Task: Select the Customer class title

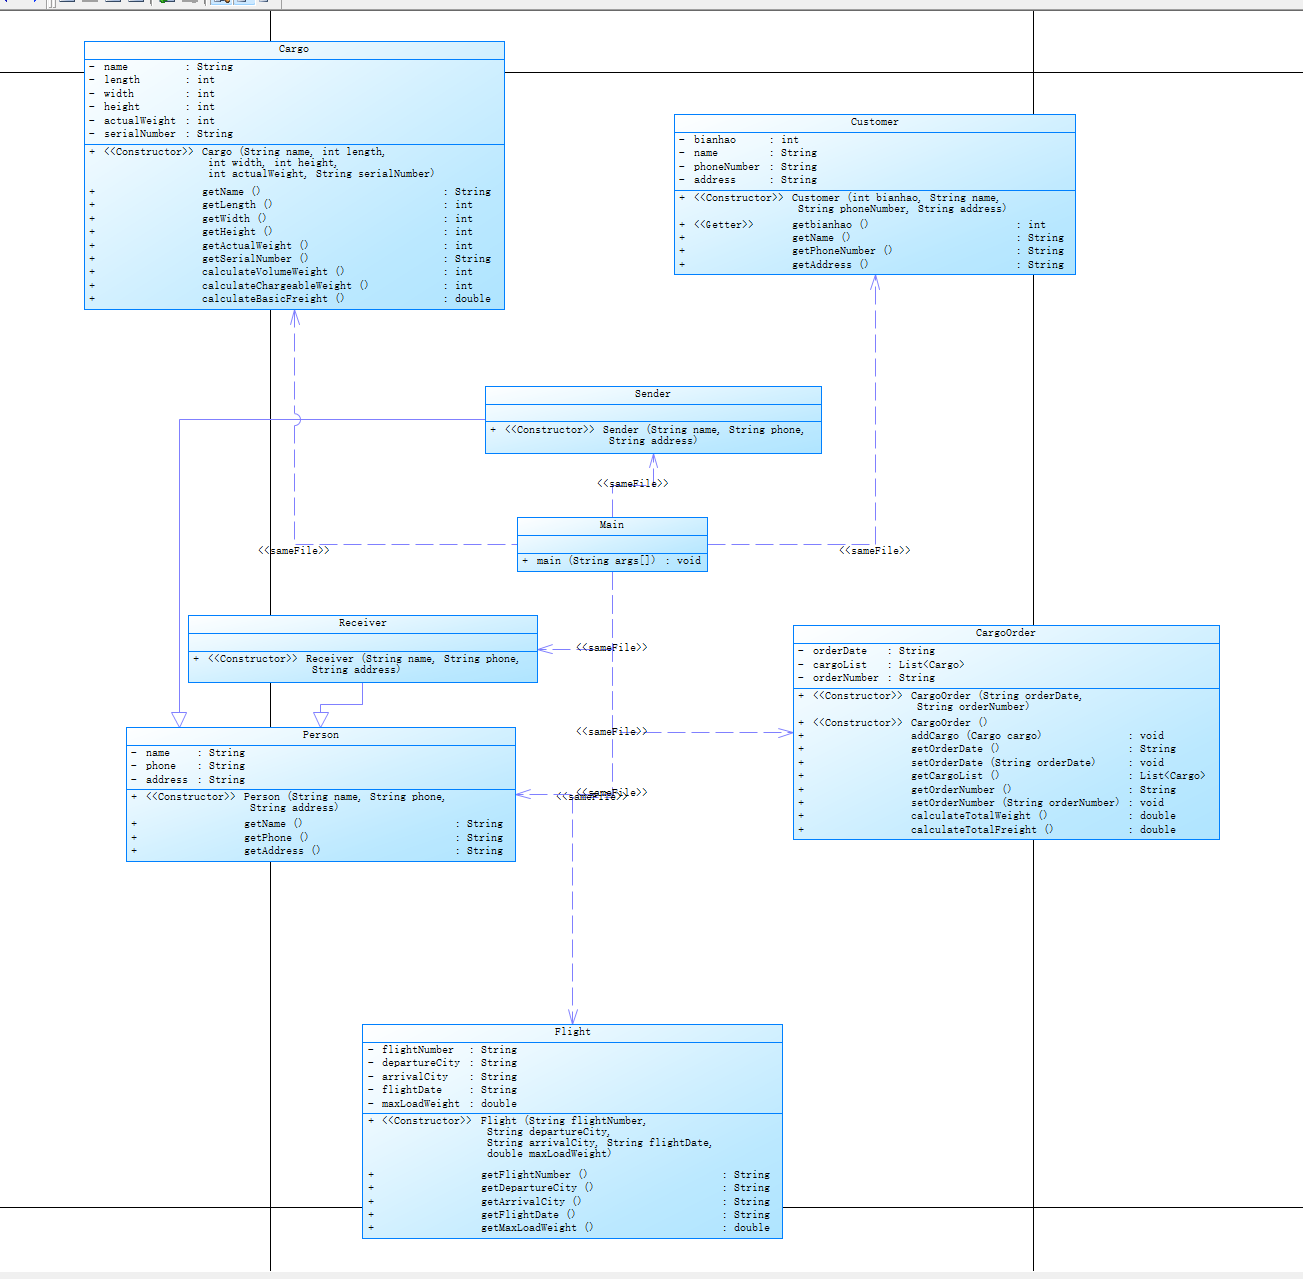Action: coord(875,122)
